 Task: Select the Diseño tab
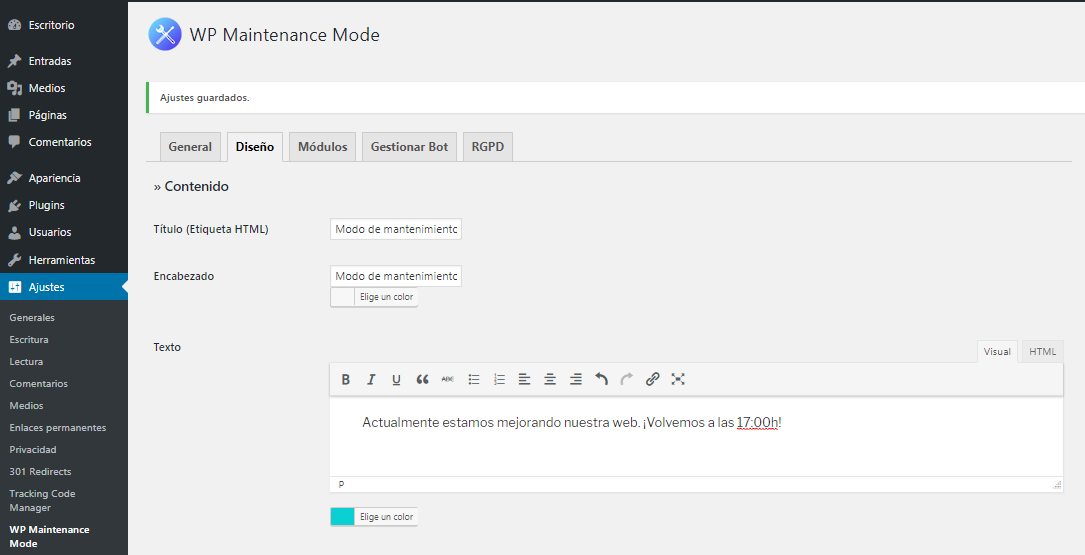click(x=255, y=147)
